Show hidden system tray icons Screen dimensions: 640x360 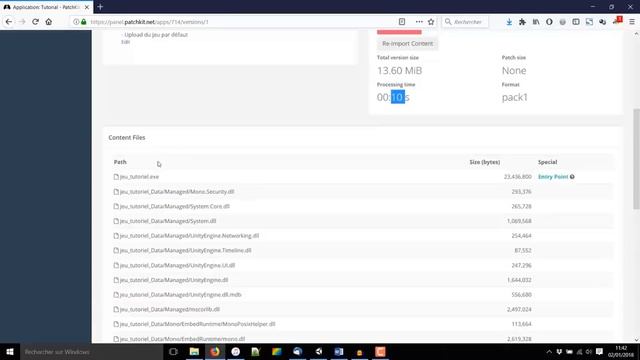(549, 352)
